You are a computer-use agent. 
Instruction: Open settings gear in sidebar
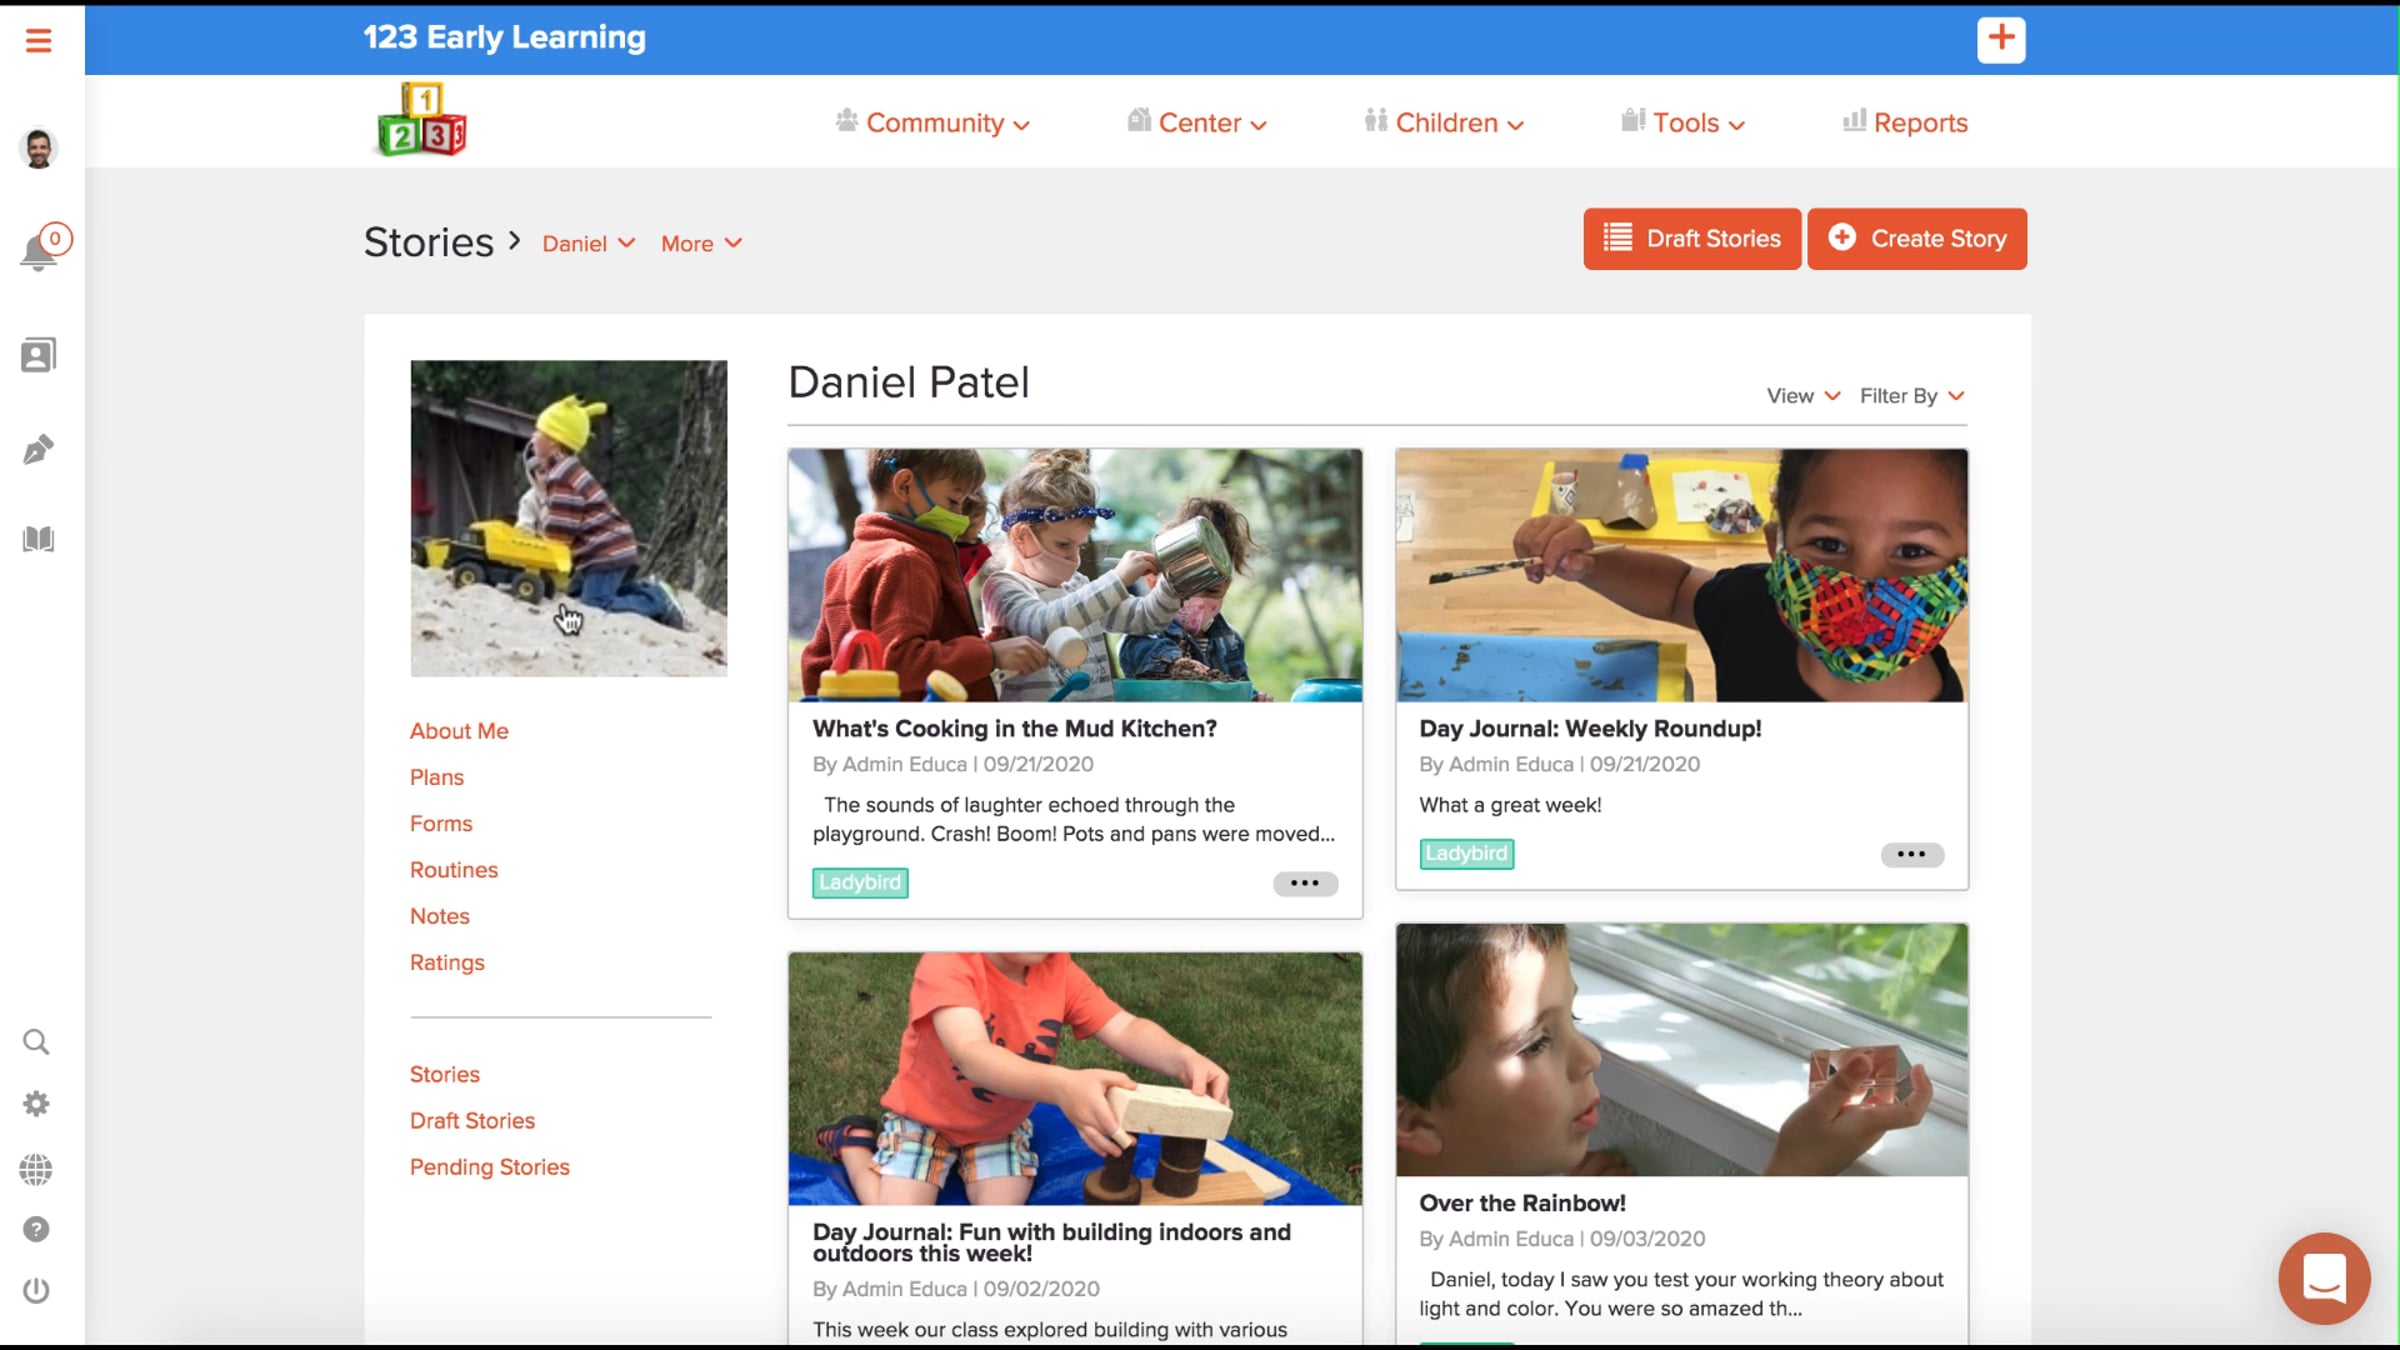[36, 1104]
